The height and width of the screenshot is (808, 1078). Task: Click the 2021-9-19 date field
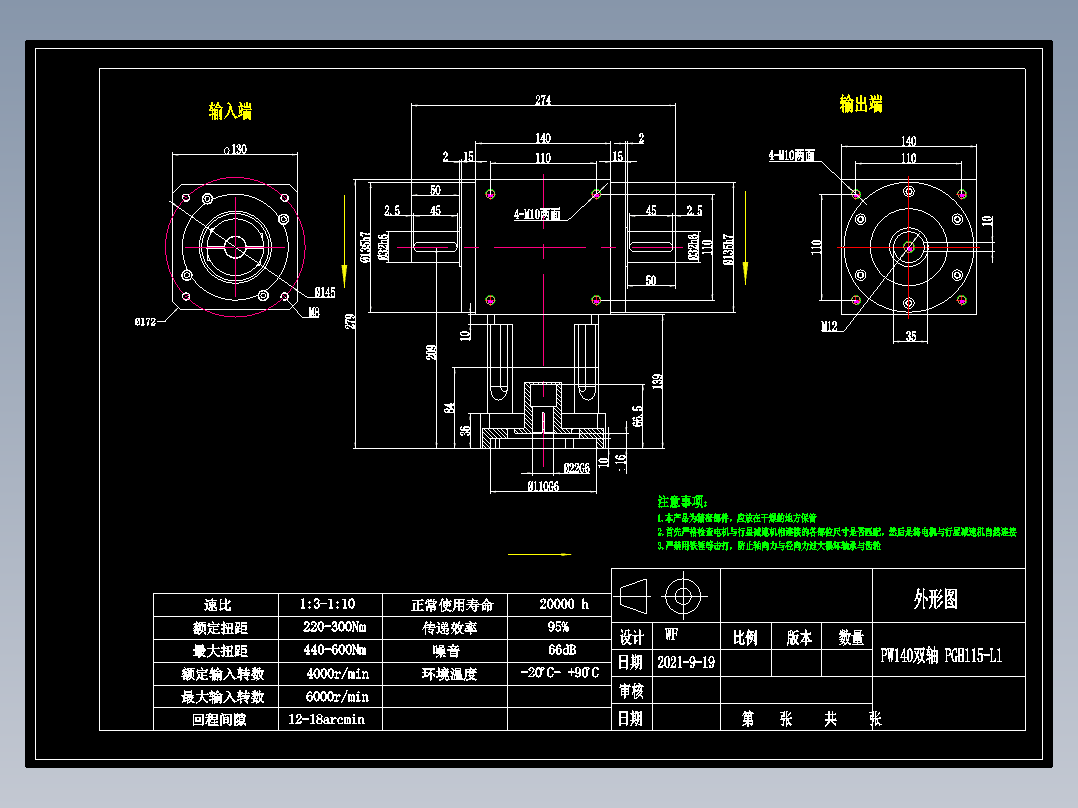[690, 664]
